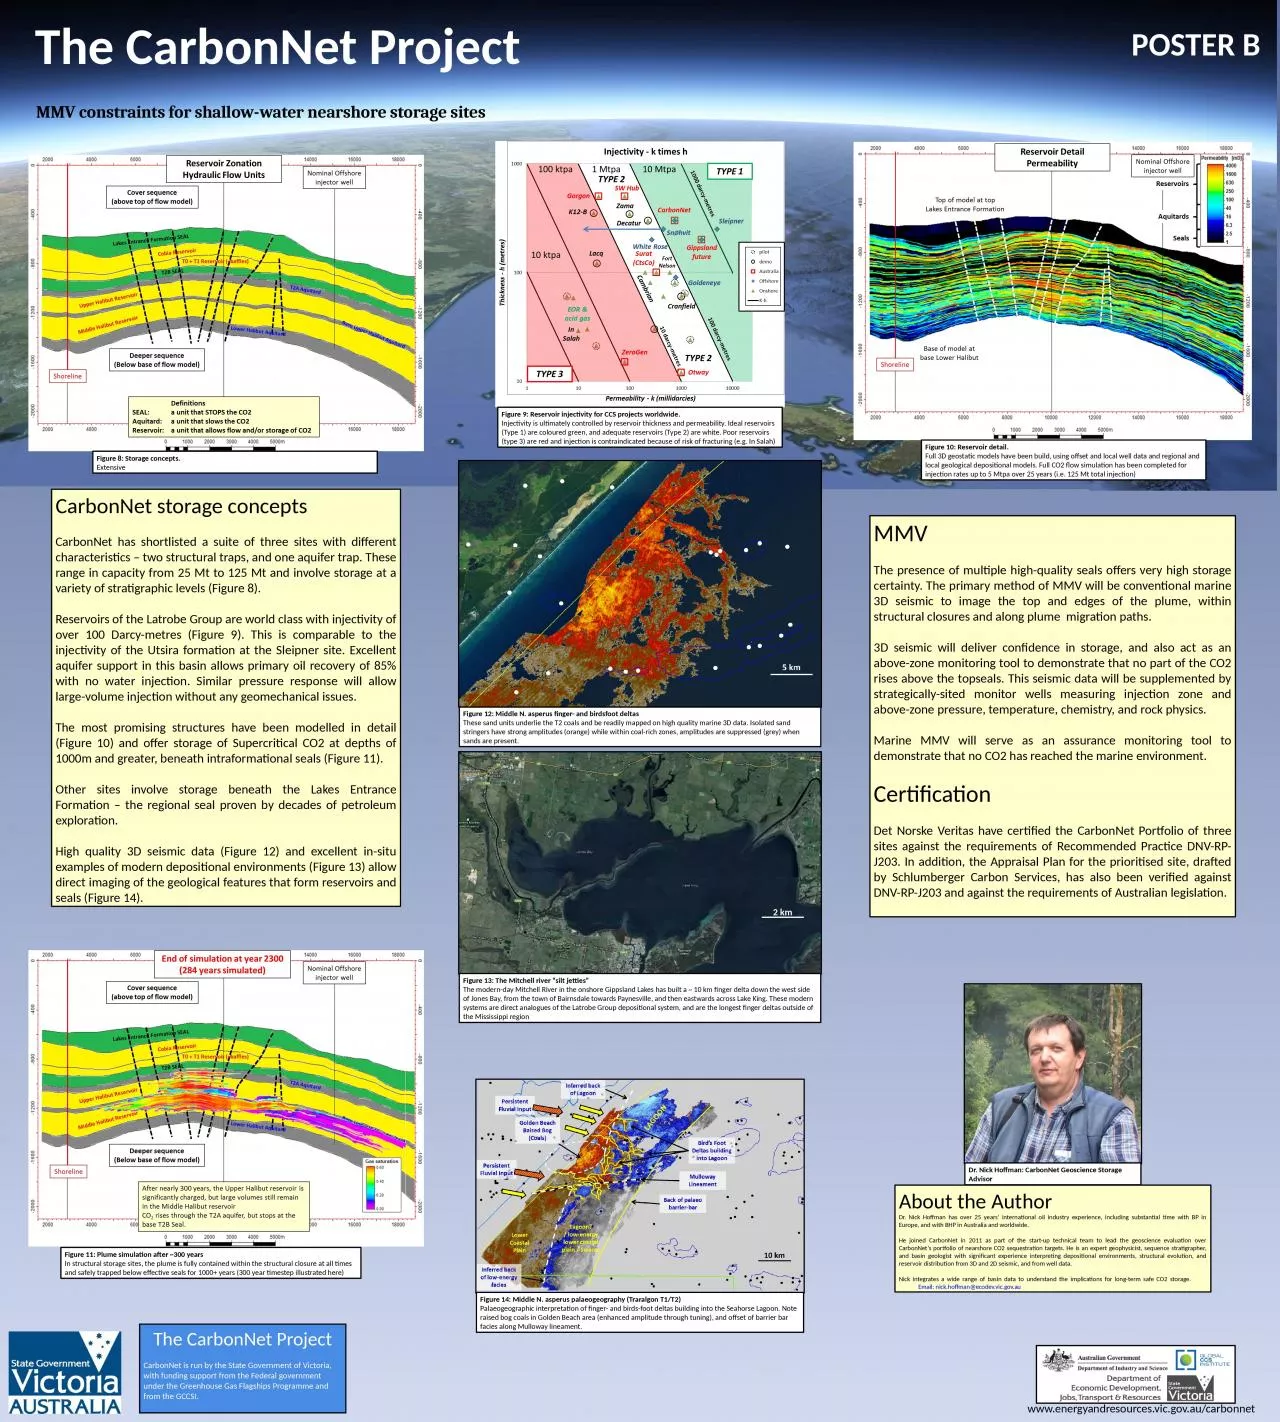This screenshot has height=1422, width=1280.
Task: Click 'After nearly 300 years' note in Figure 11
Action: [x=222, y=1205]
